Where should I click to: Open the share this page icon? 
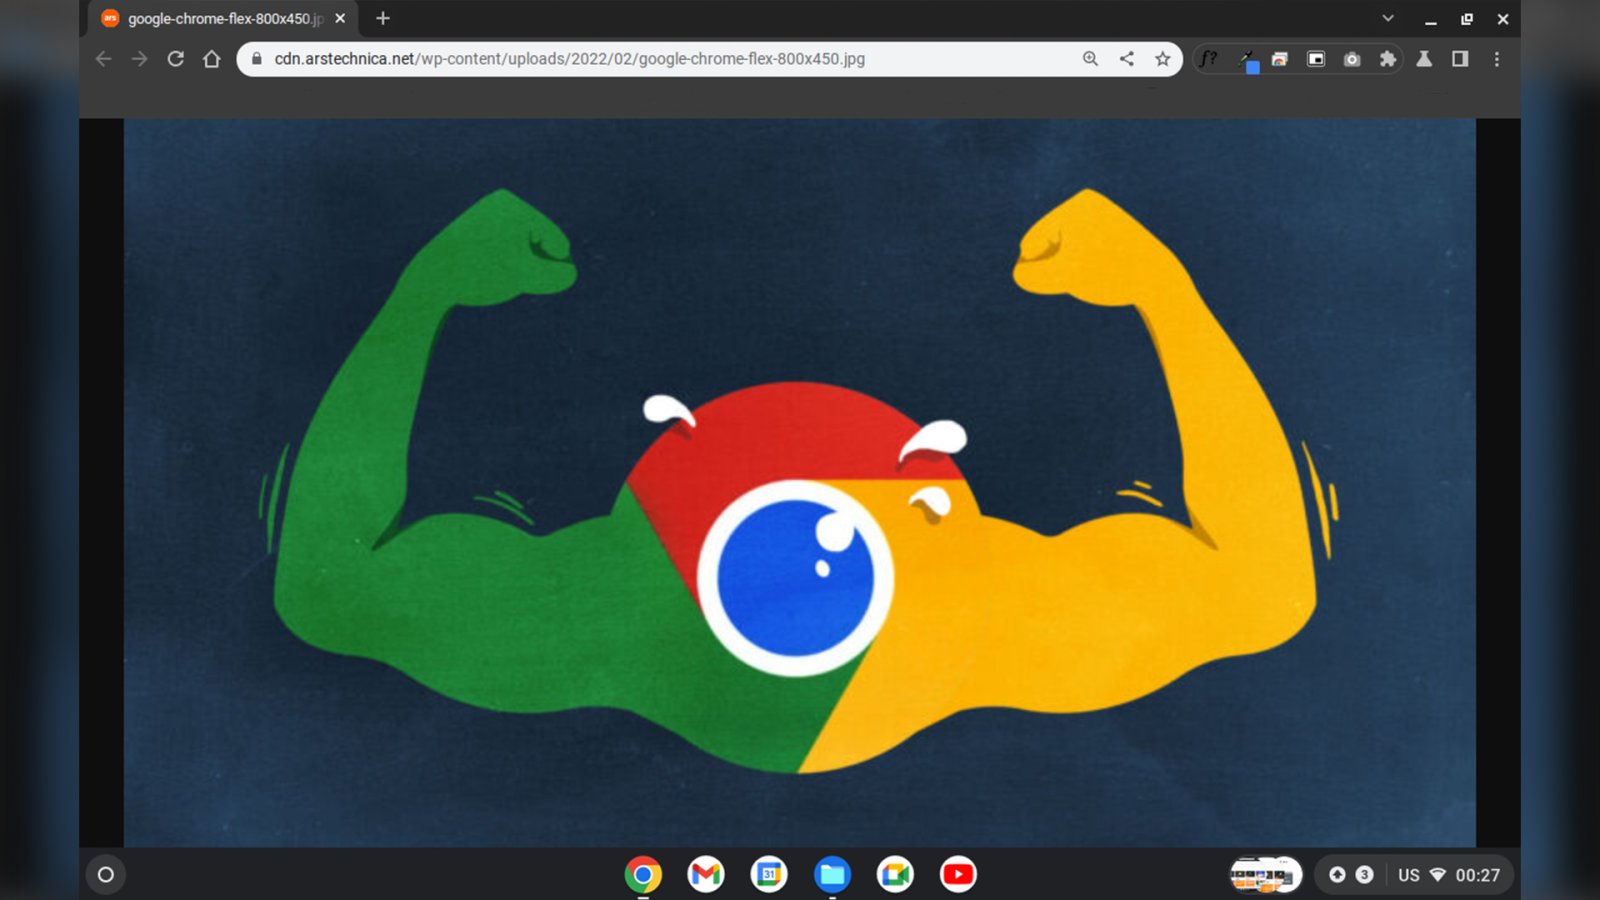[x=1126, y=59]
